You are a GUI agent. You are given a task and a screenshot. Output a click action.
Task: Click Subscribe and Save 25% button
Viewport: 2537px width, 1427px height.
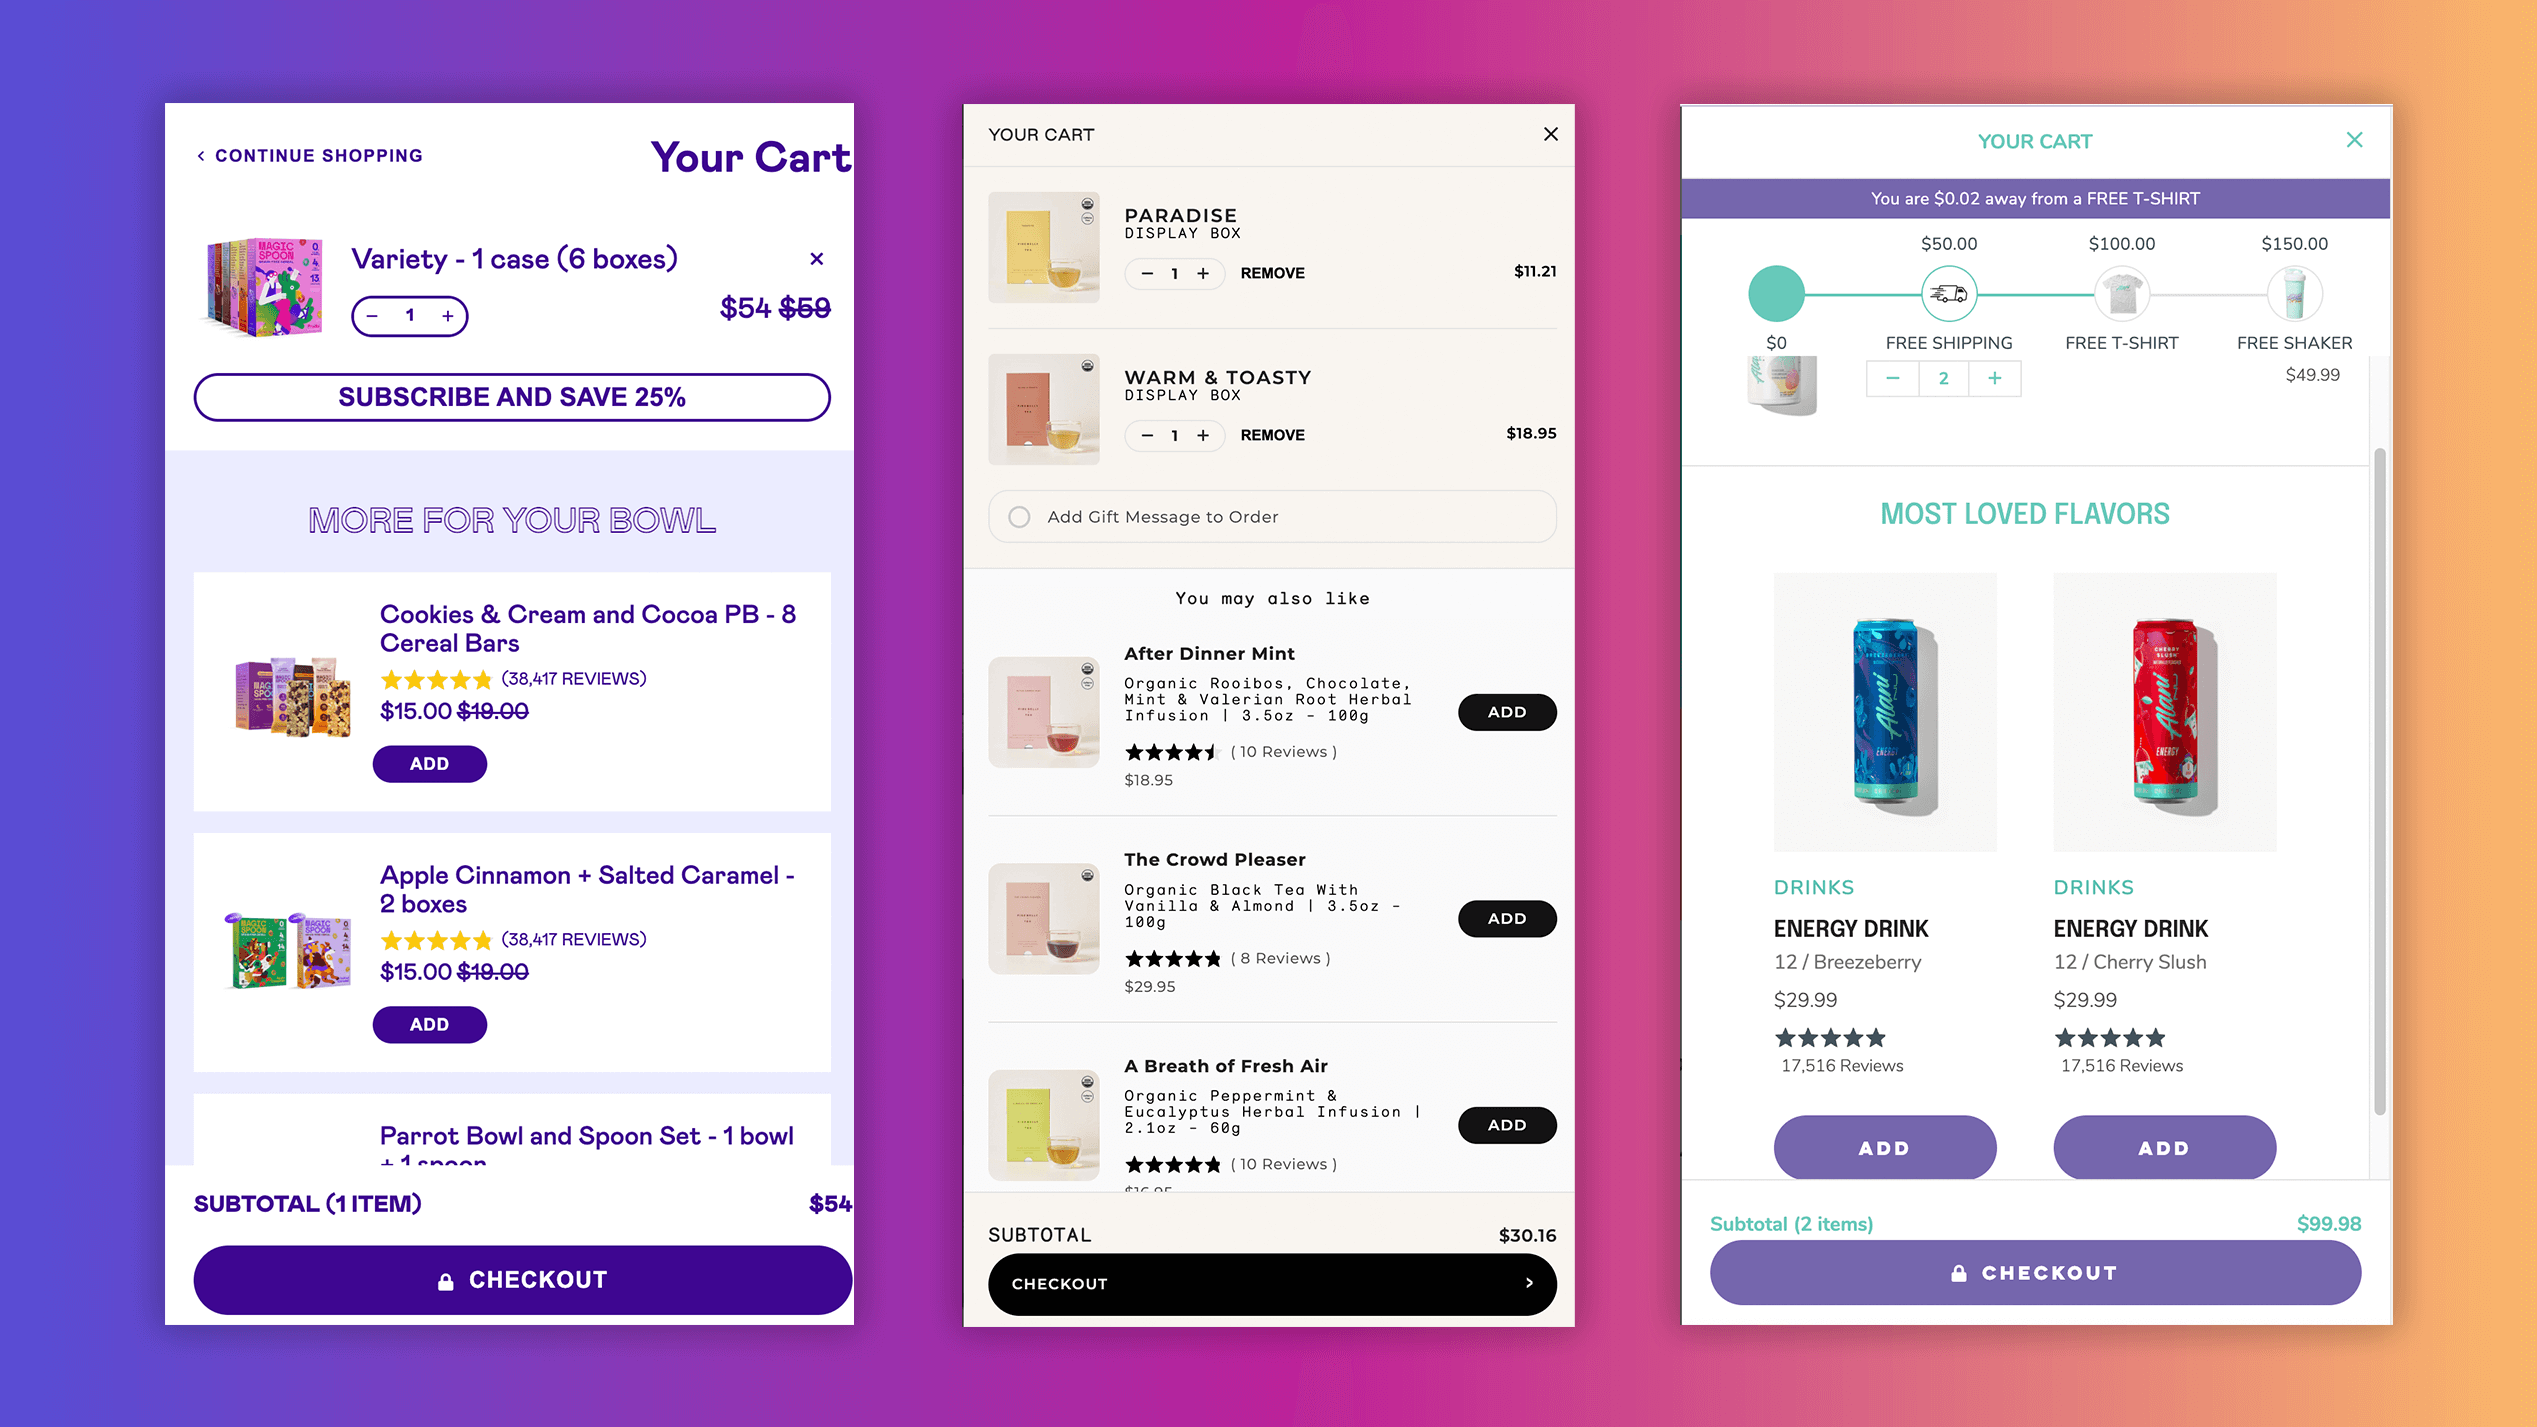coord(512,397)
